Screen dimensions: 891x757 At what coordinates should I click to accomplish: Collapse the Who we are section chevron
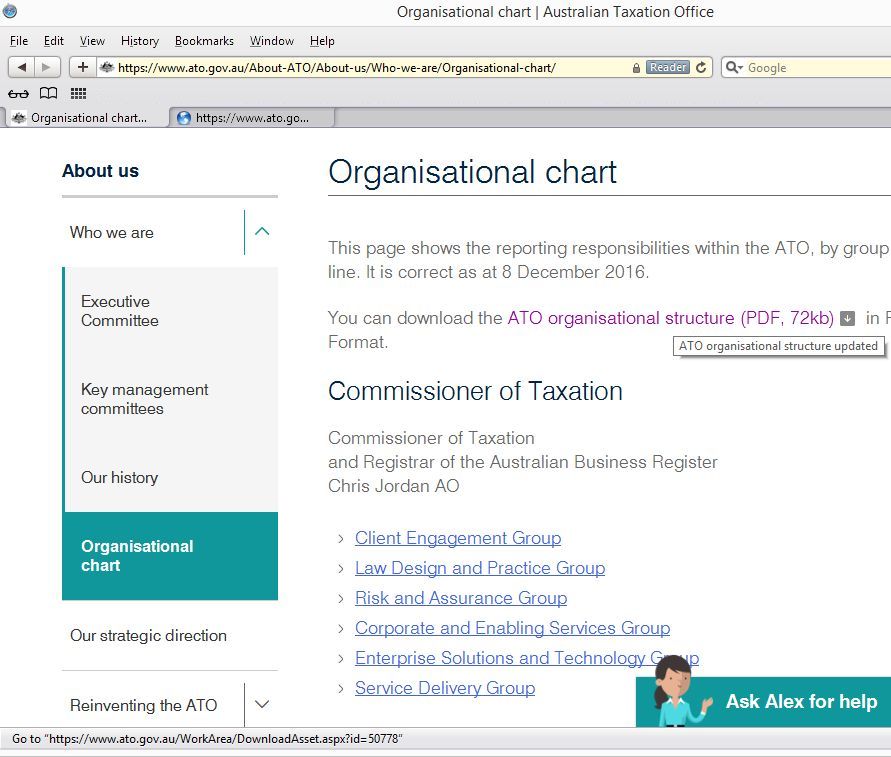[261, 231]
